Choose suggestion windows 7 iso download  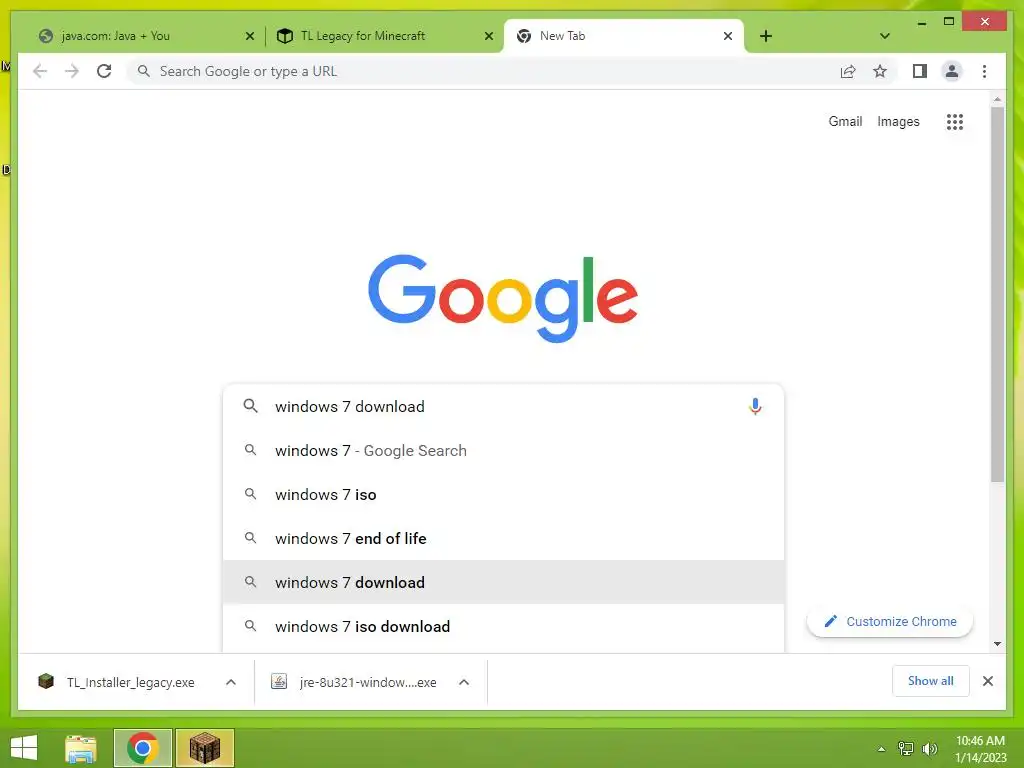tap(503, 626)
